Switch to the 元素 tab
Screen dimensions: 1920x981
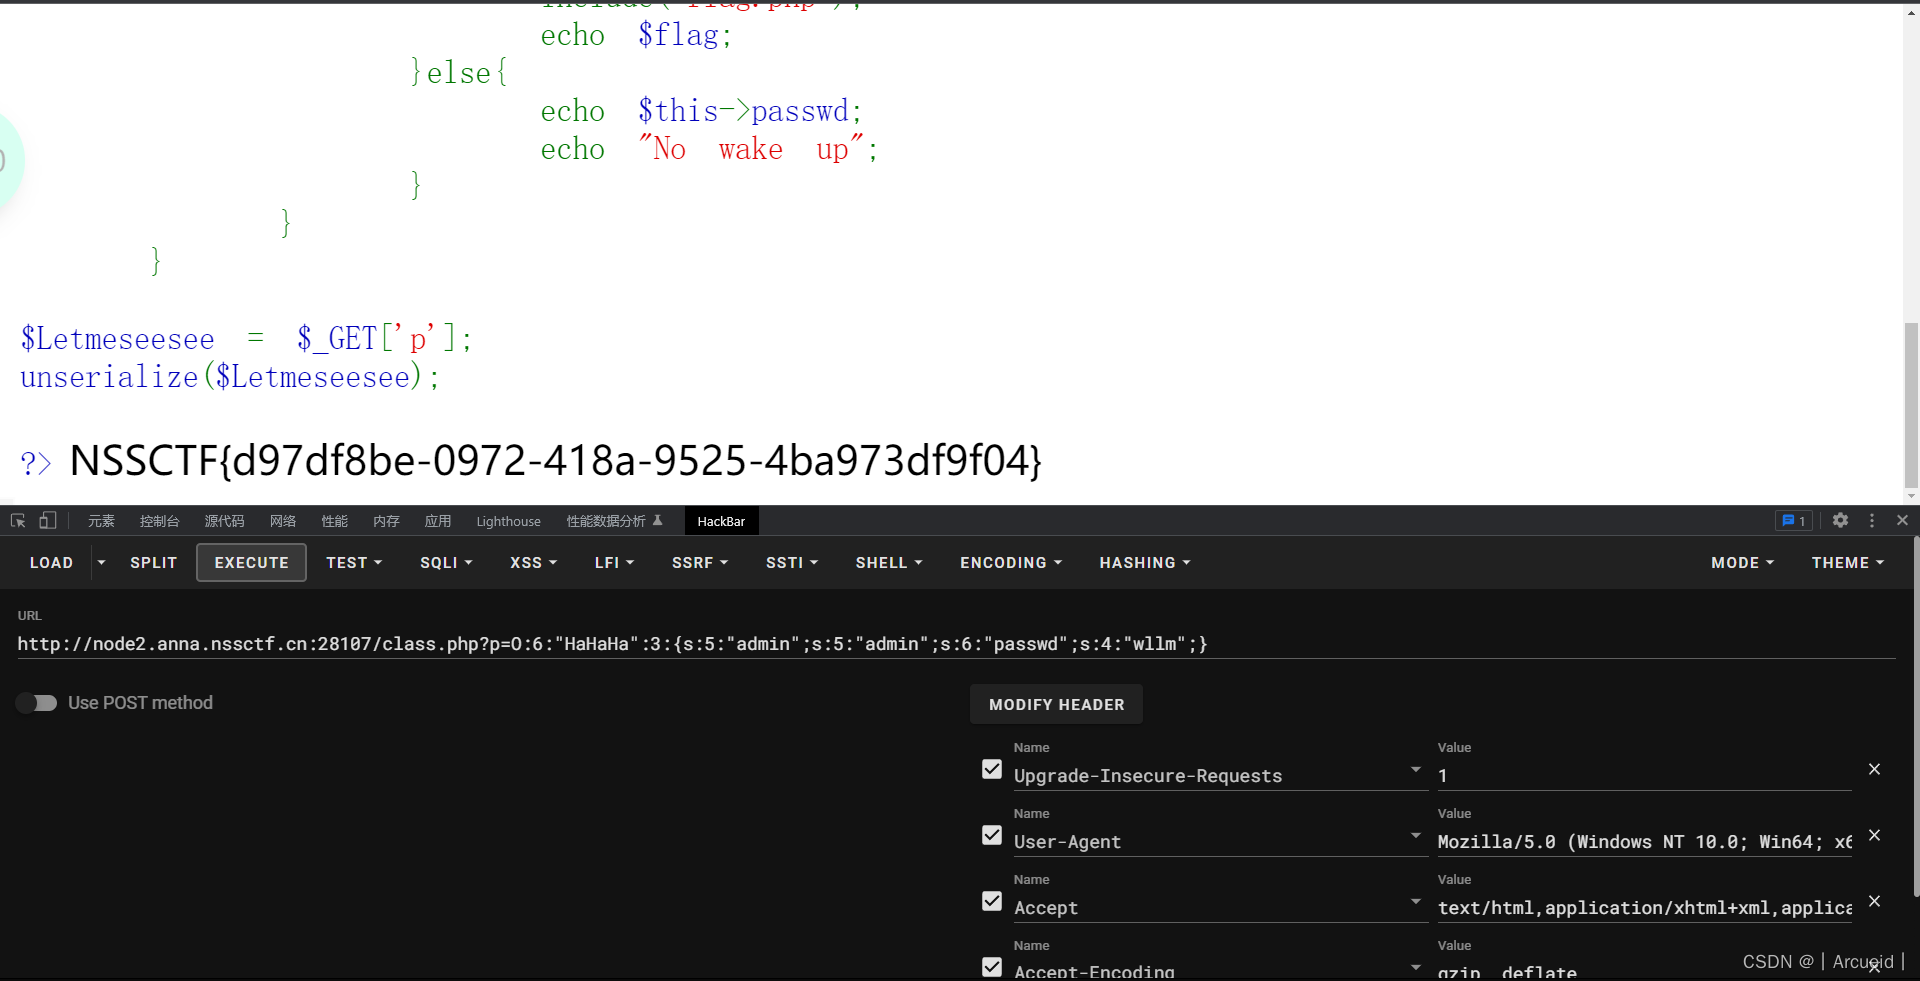101,521
